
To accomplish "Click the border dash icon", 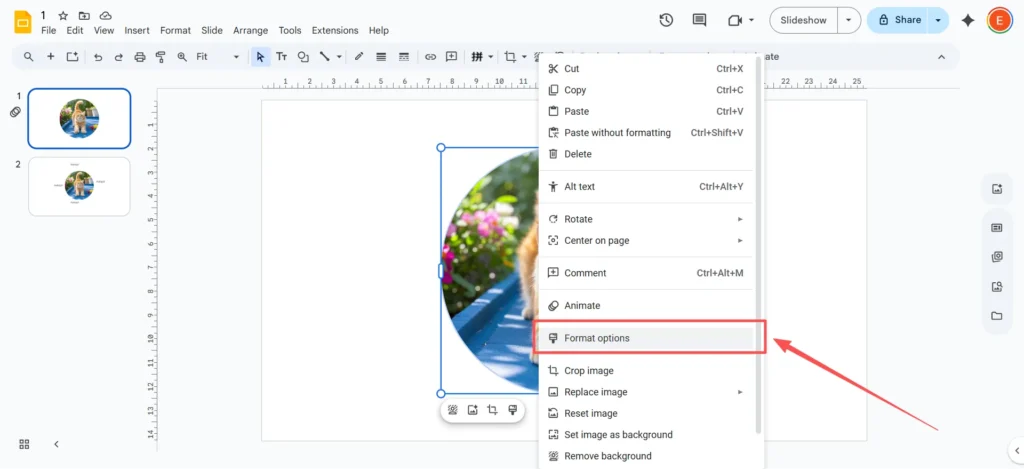I will [404, 57].
